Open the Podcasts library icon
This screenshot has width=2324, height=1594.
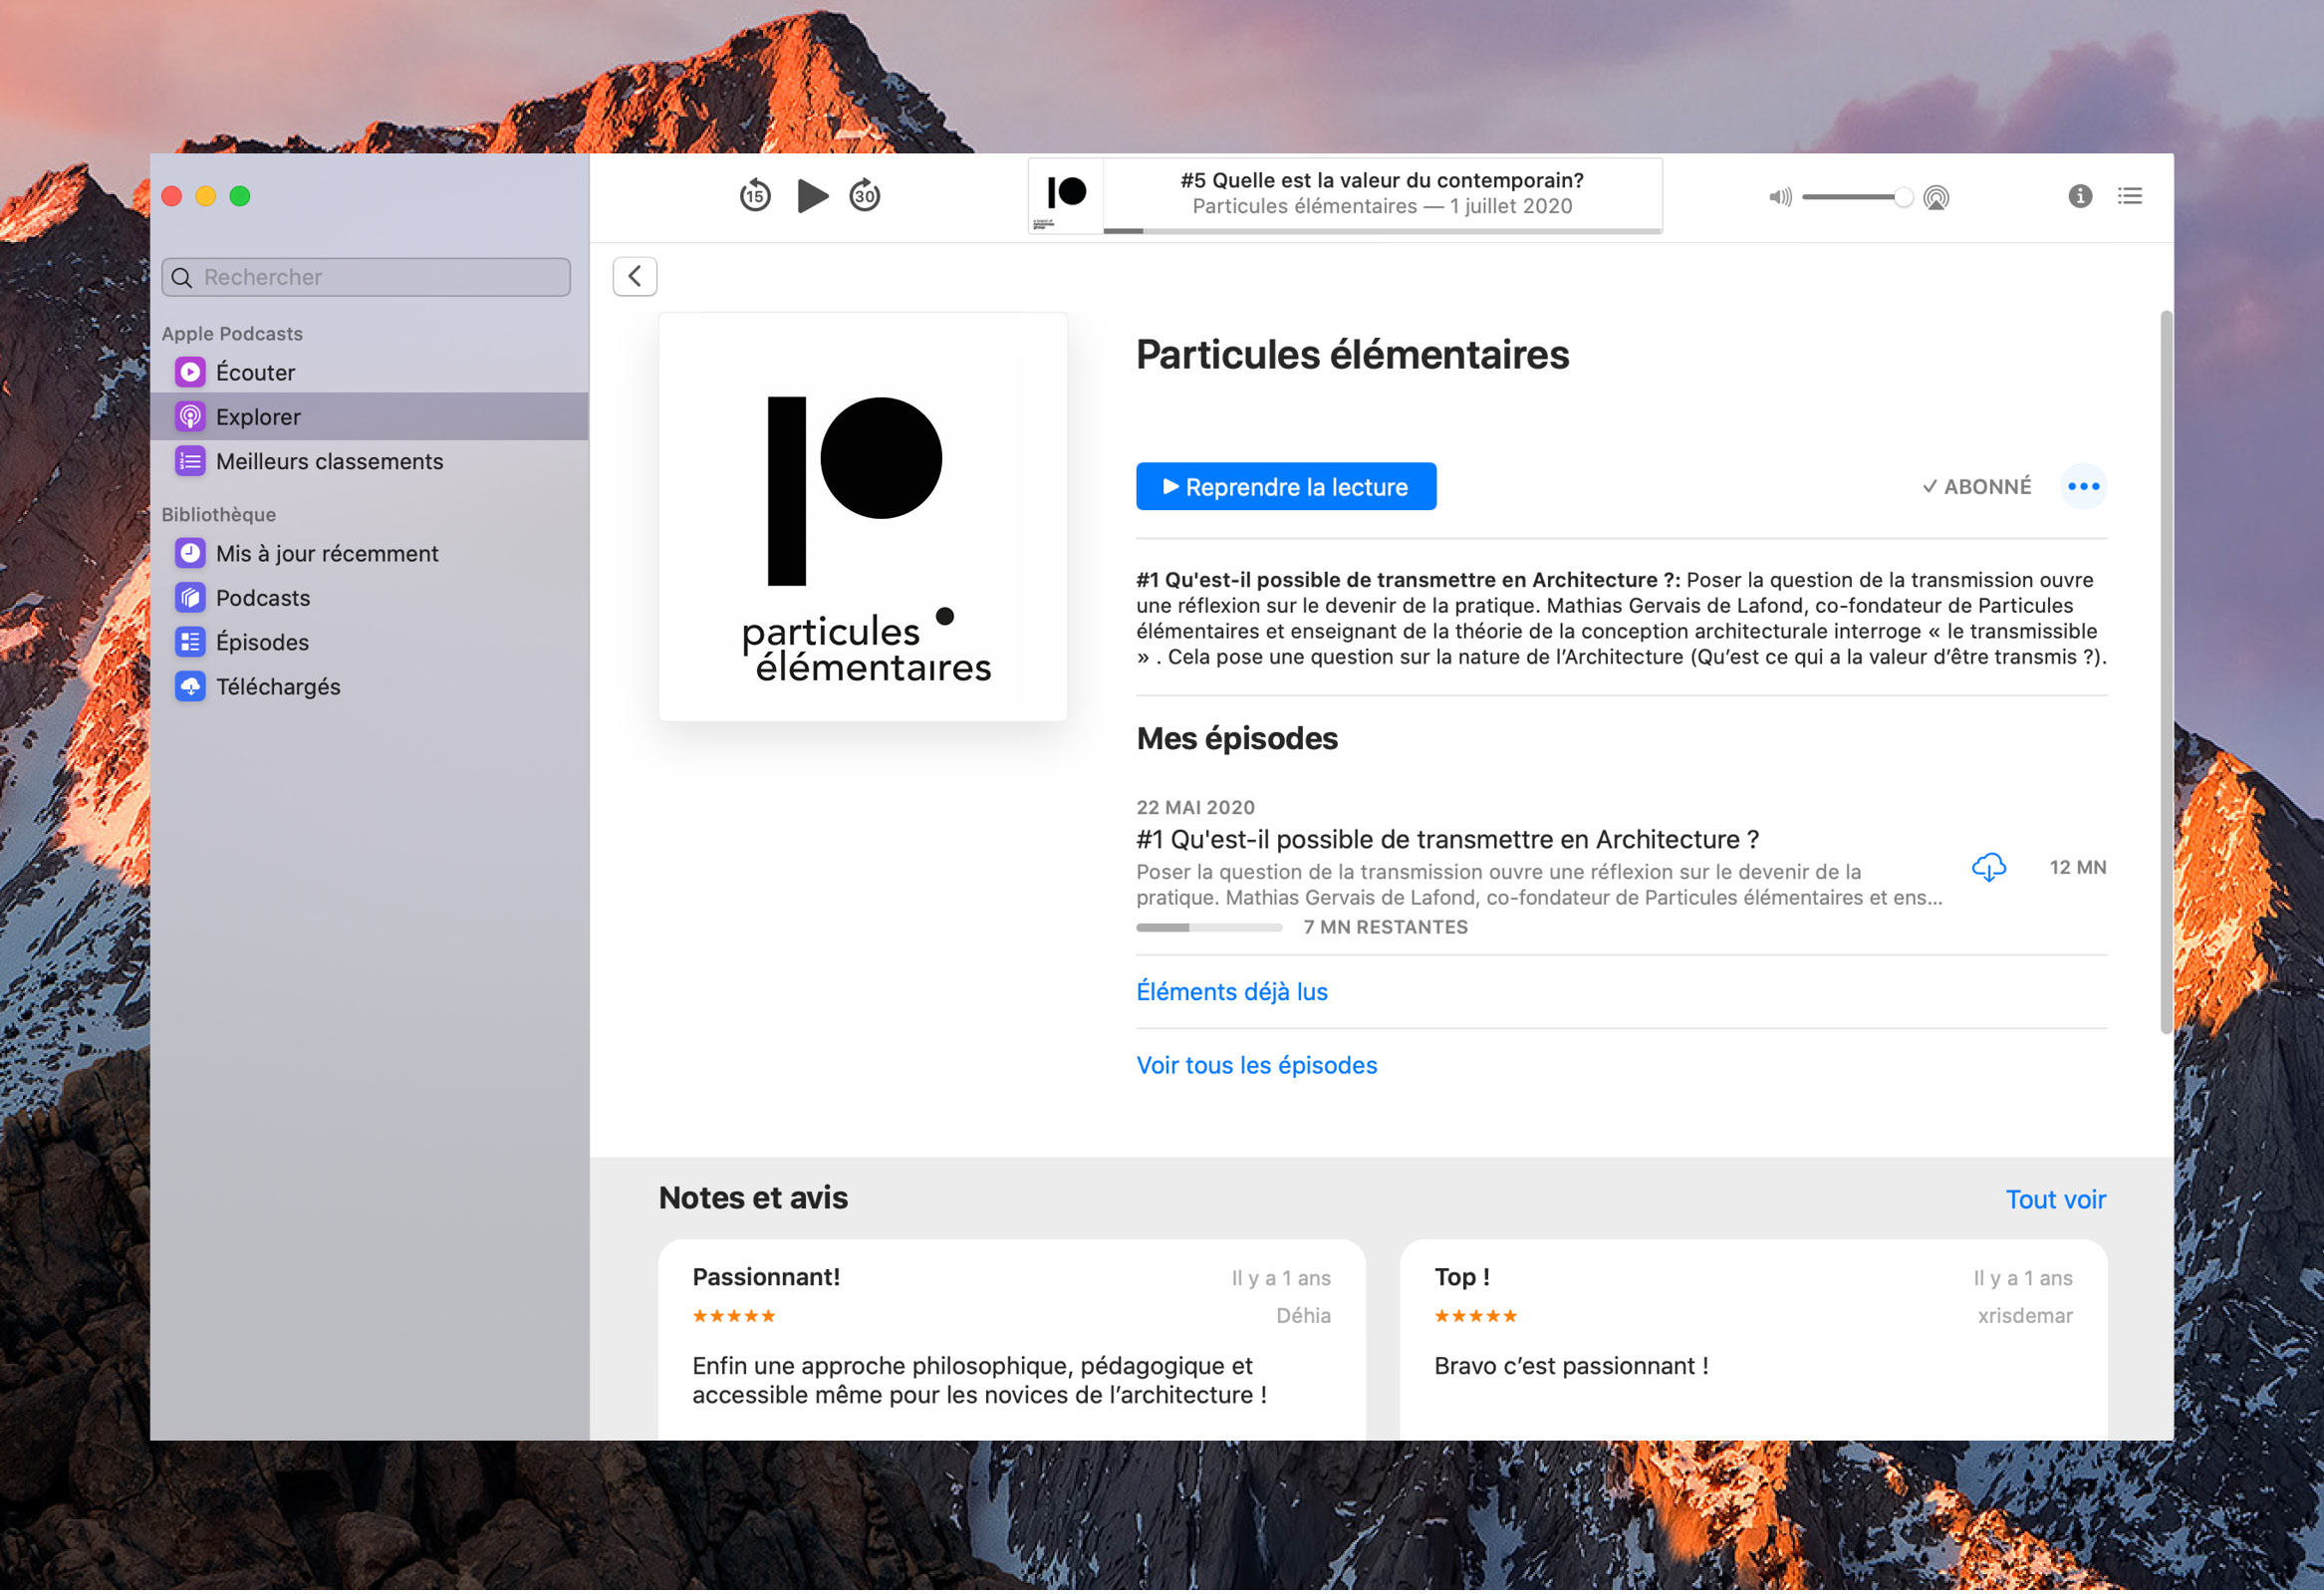190,598
